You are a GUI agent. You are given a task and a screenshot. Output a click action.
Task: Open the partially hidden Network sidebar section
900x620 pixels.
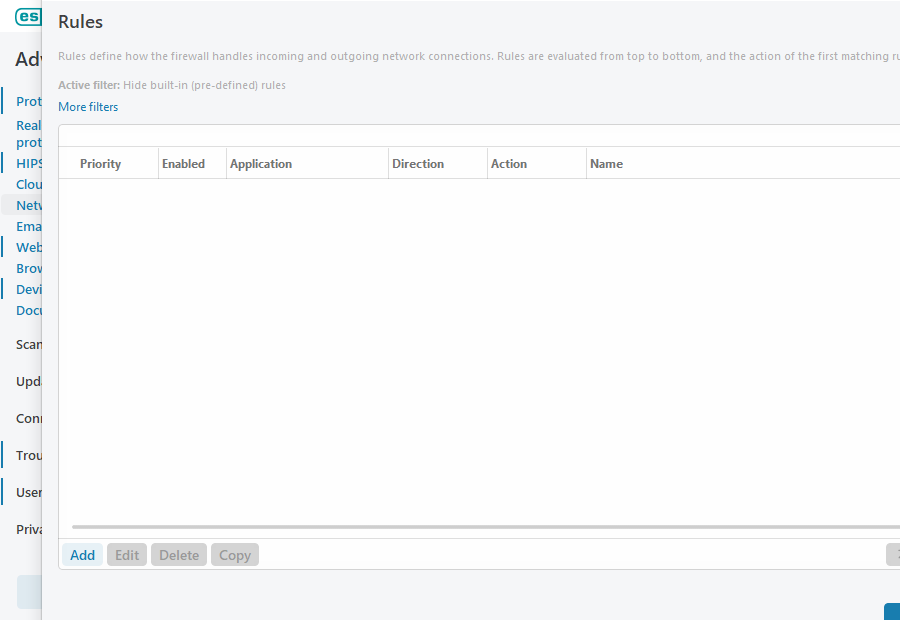[28, 205]
